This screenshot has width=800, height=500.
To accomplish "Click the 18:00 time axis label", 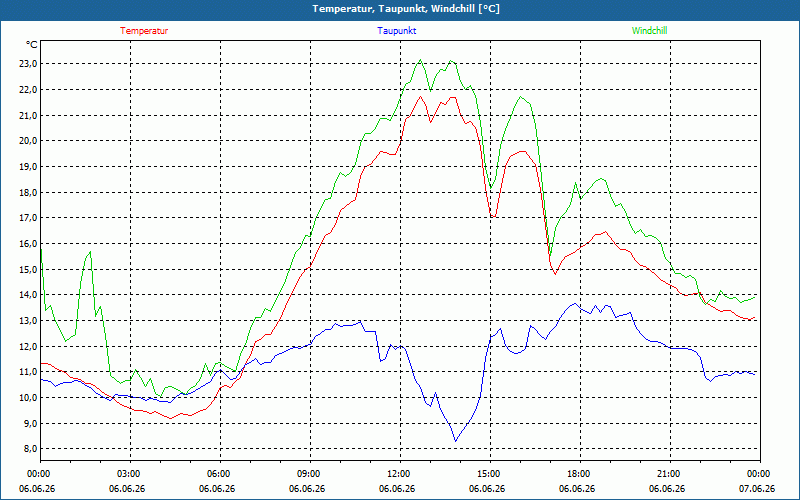I will click(x=578, y=474).
